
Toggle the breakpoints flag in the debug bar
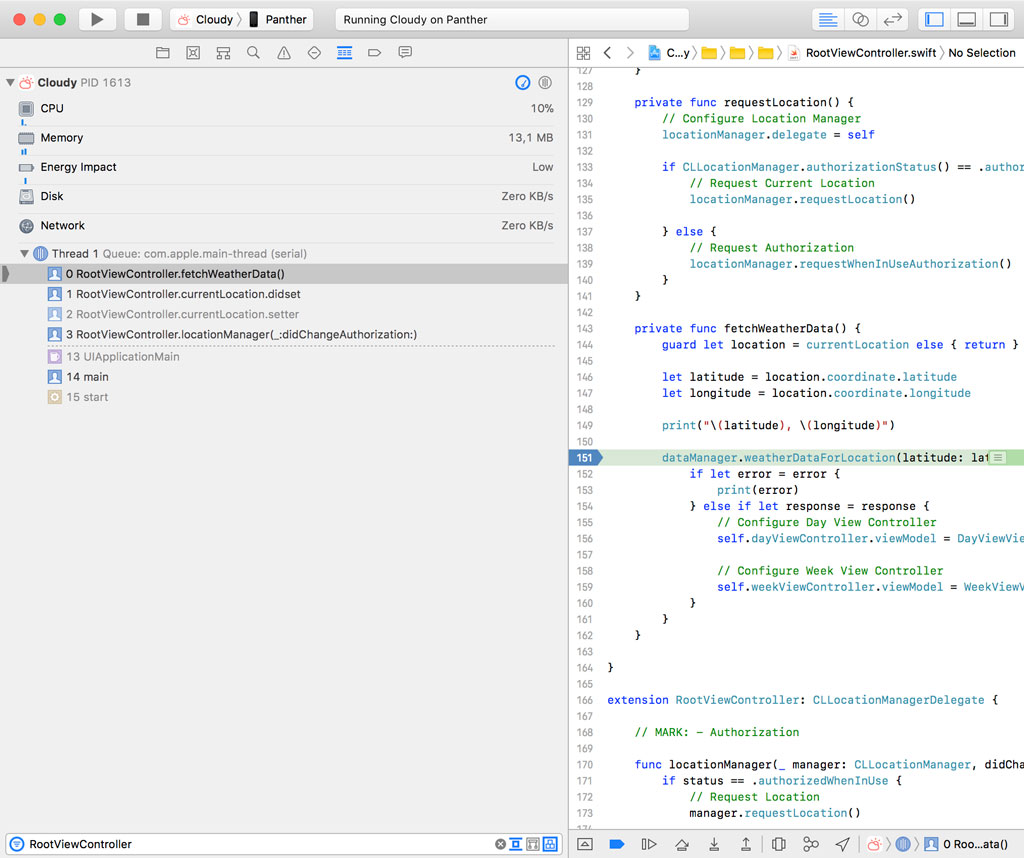[x=618, y=844]
